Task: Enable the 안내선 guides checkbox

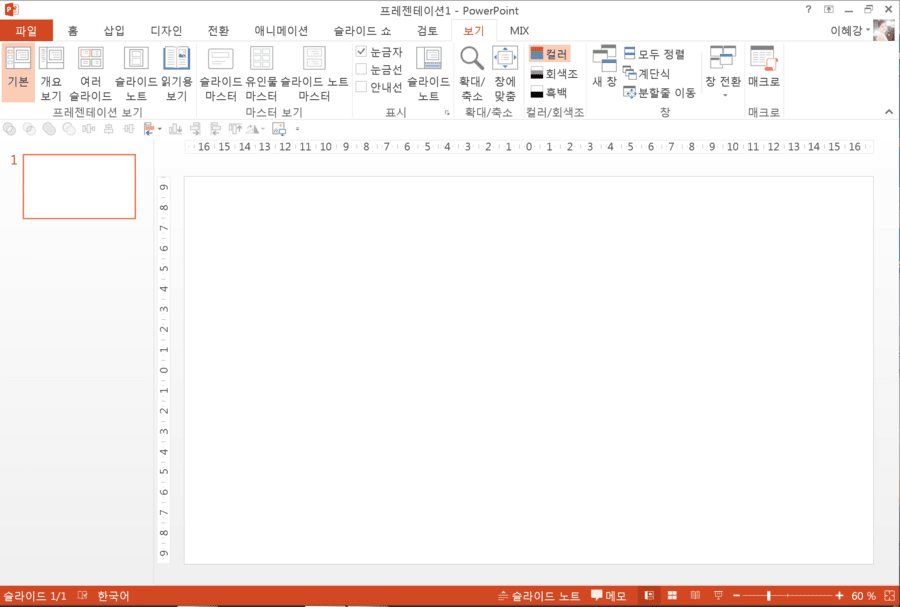Action: point(361,87)
